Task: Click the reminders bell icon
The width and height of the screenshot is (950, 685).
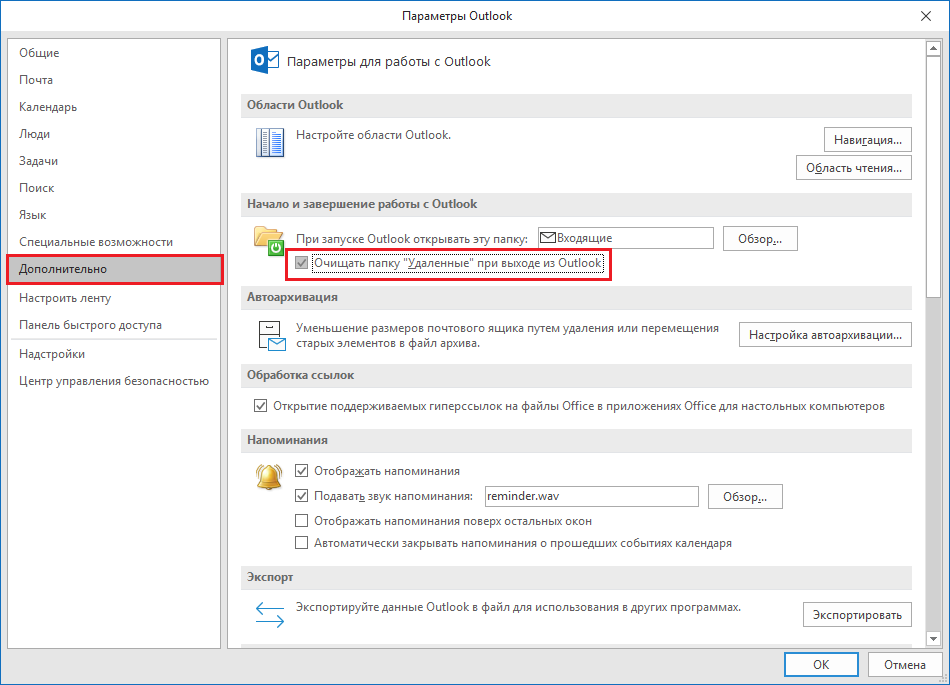Action: 269,477
